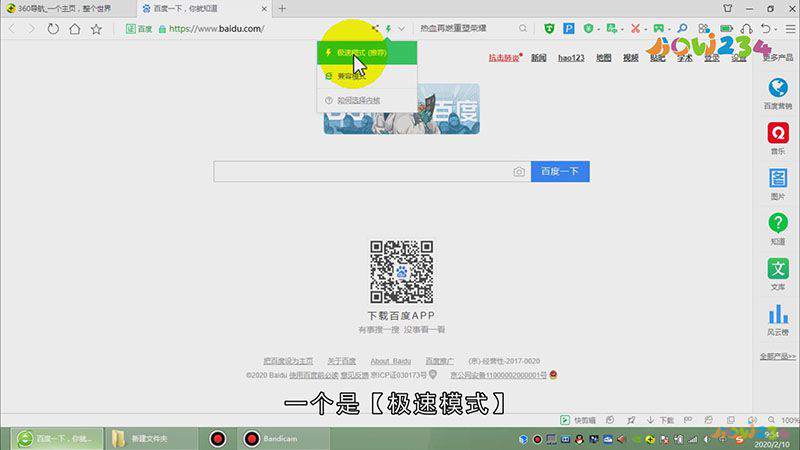
Task: Open the browser main menu hamburger icon
Action: [790, 29]
